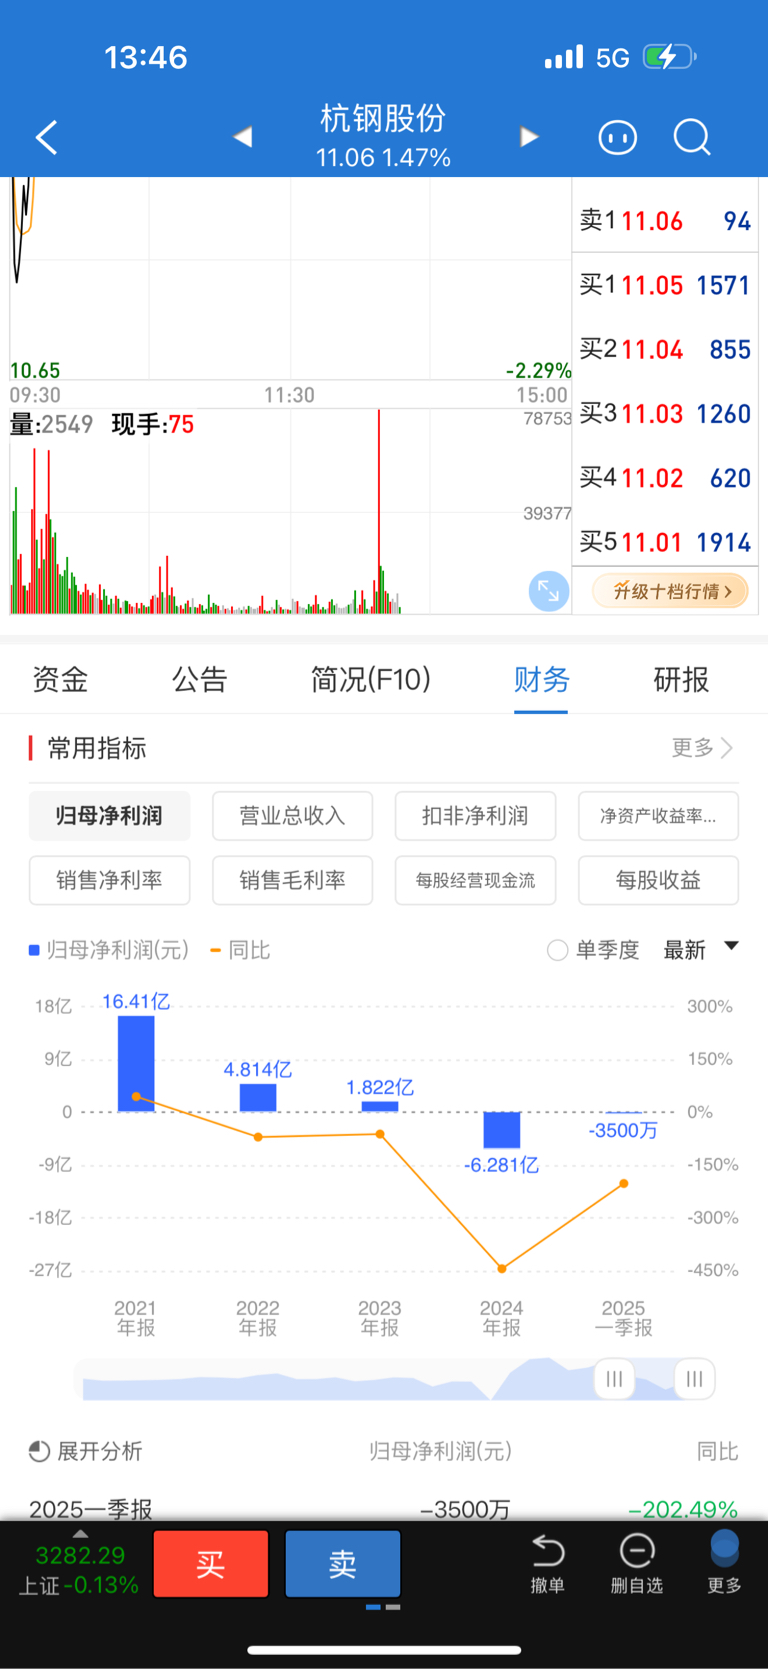The width and height of the screenshot is (768, 1669).
Task: Open the 更多 menu in bottom bar
Action: click(x=724, y=1562)
